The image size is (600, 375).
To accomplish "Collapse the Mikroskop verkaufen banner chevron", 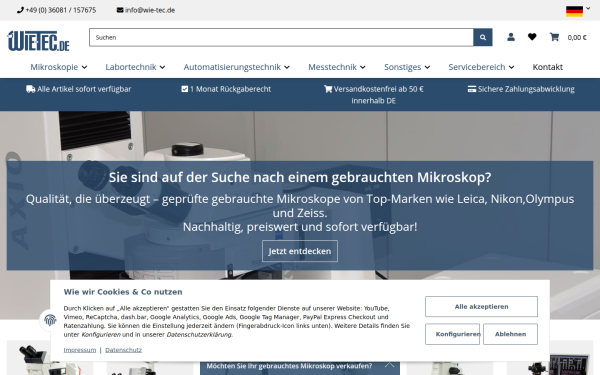I will (389, 364).
